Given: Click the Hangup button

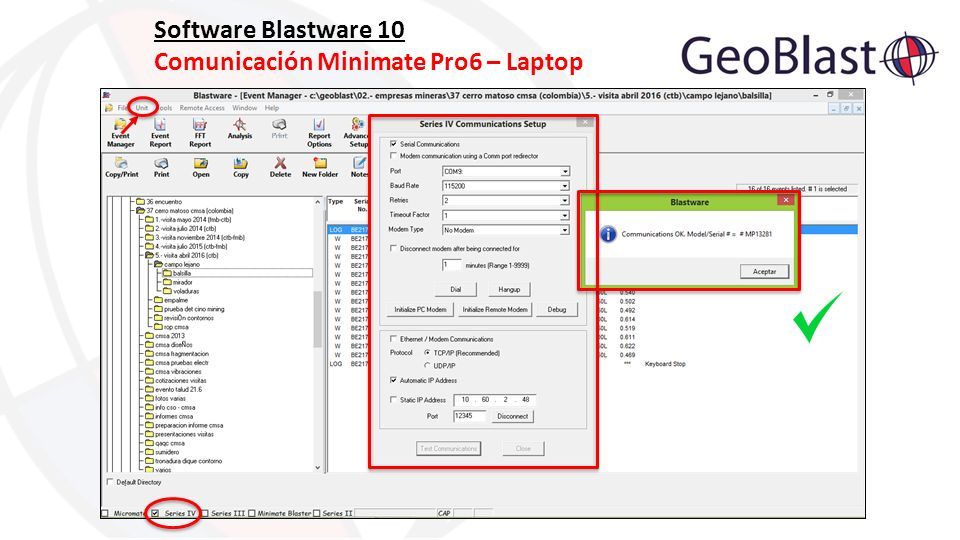Looking at the screenshot, I should pyautogui.click(x=509, y=290).
